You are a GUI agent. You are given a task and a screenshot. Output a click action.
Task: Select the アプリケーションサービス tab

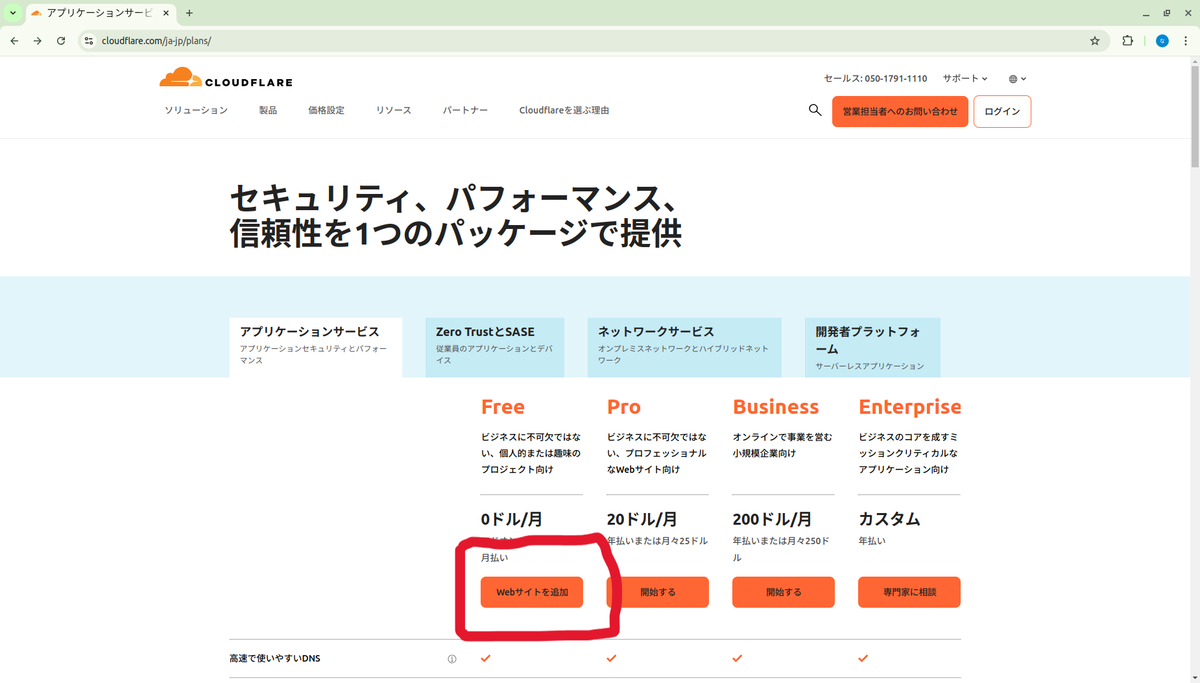pyautogui.click(x=316, y=347)
